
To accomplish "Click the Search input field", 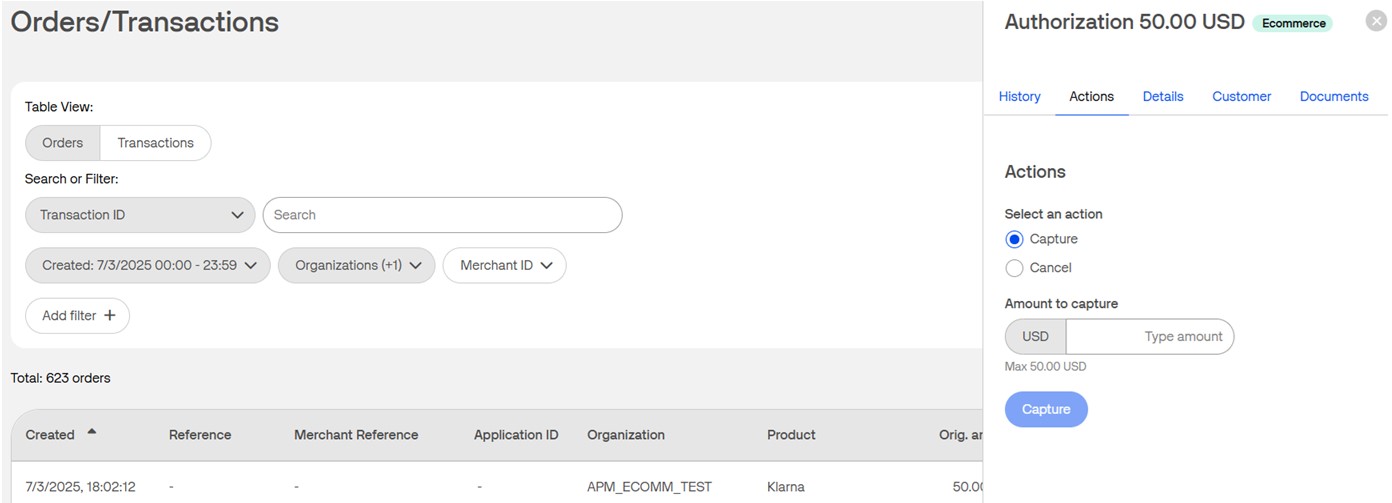I will pos(442,215).
